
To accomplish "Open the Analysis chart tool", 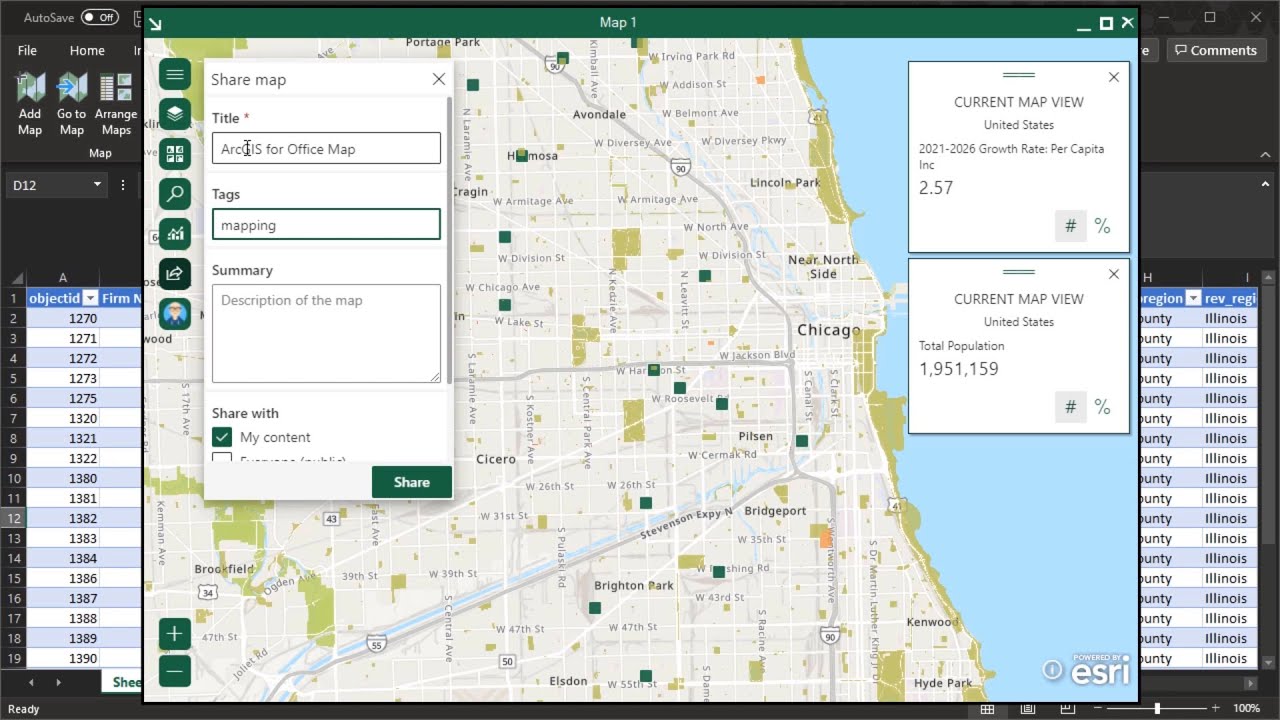I will (175, 234).
